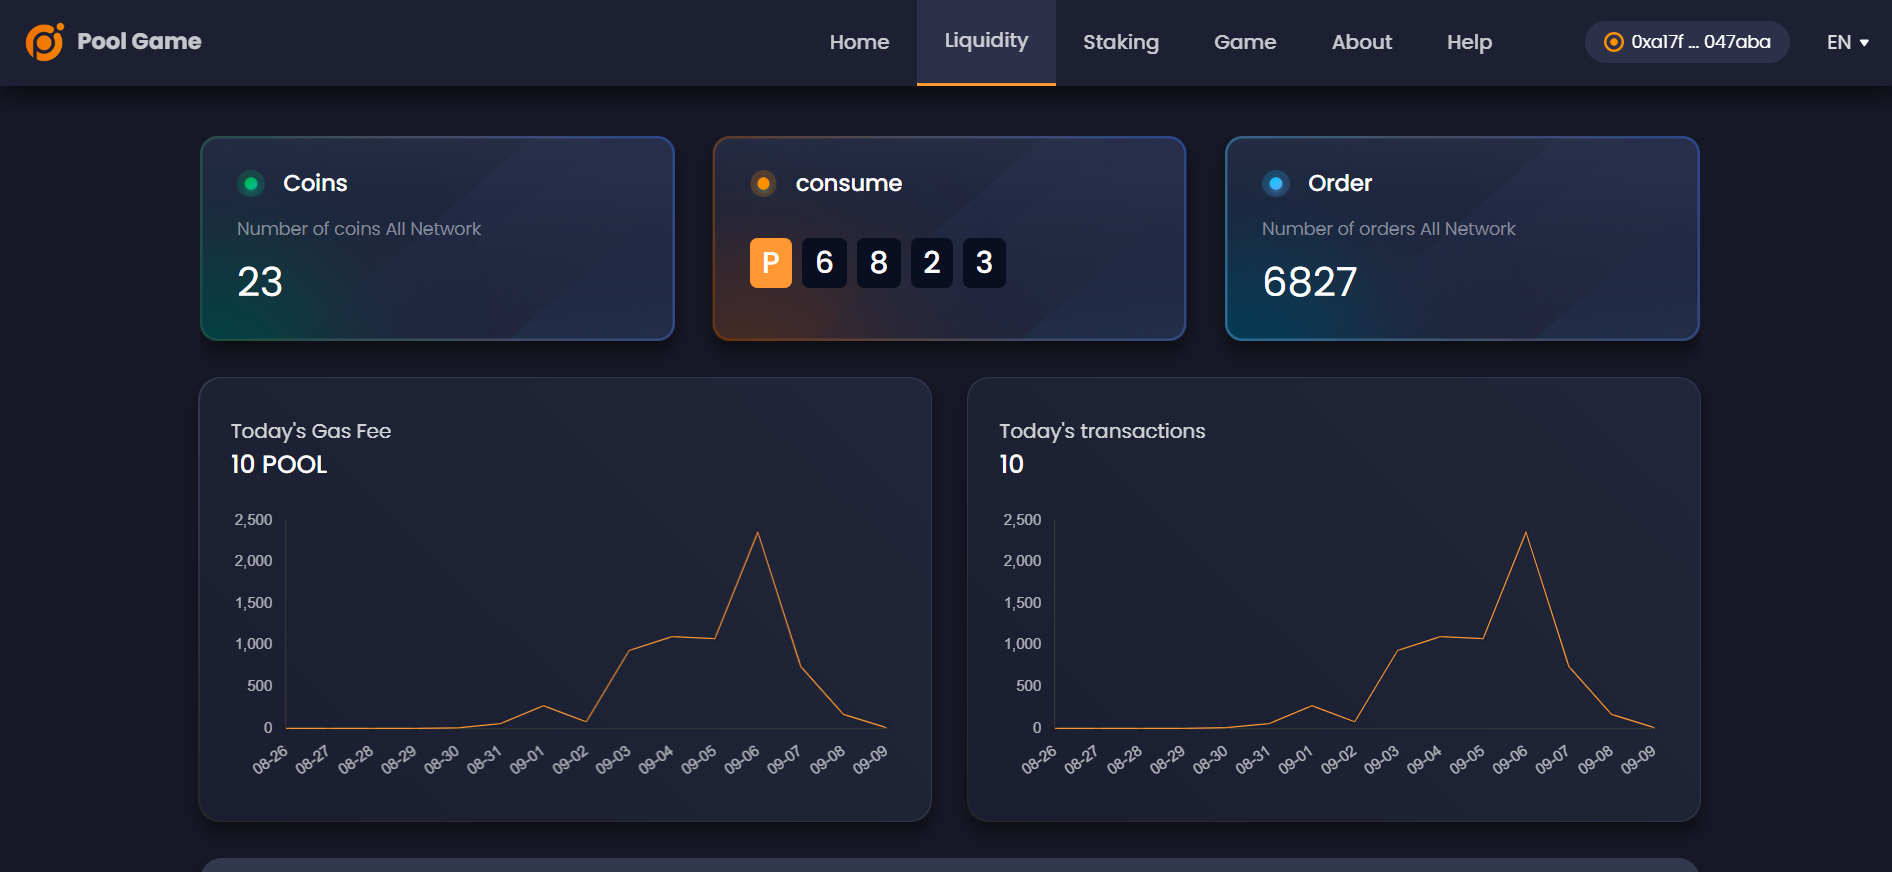Click the Pool Game logo icon

click(45, 42)
